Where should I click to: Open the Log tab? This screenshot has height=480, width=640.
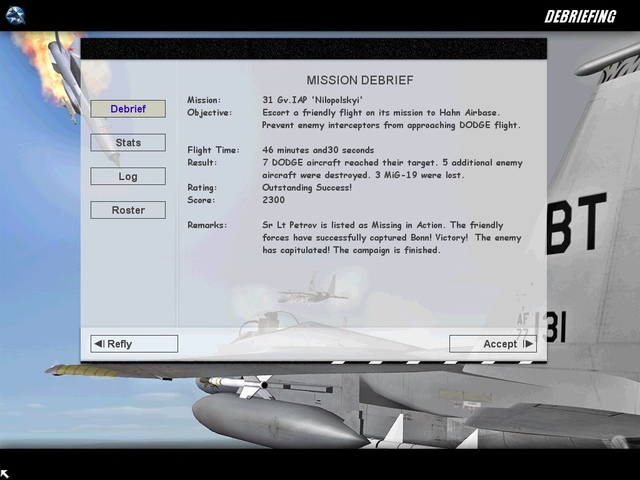(x=128, y=176)
